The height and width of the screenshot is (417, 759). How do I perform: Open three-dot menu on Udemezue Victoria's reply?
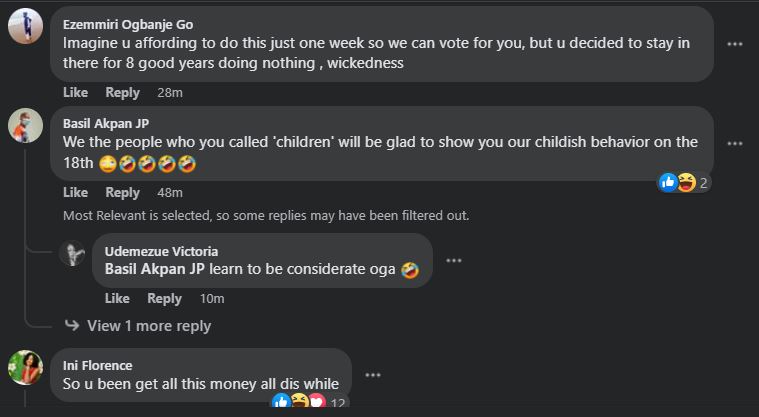[x=454, y=261]
